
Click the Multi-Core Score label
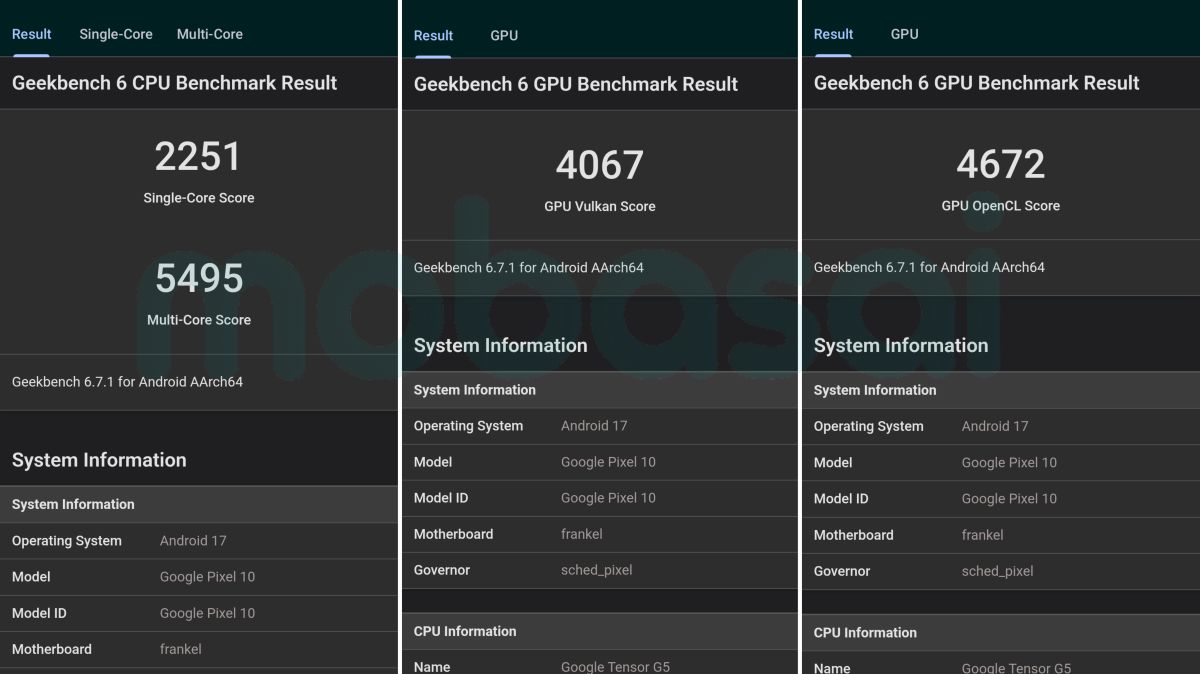point(199,320)
